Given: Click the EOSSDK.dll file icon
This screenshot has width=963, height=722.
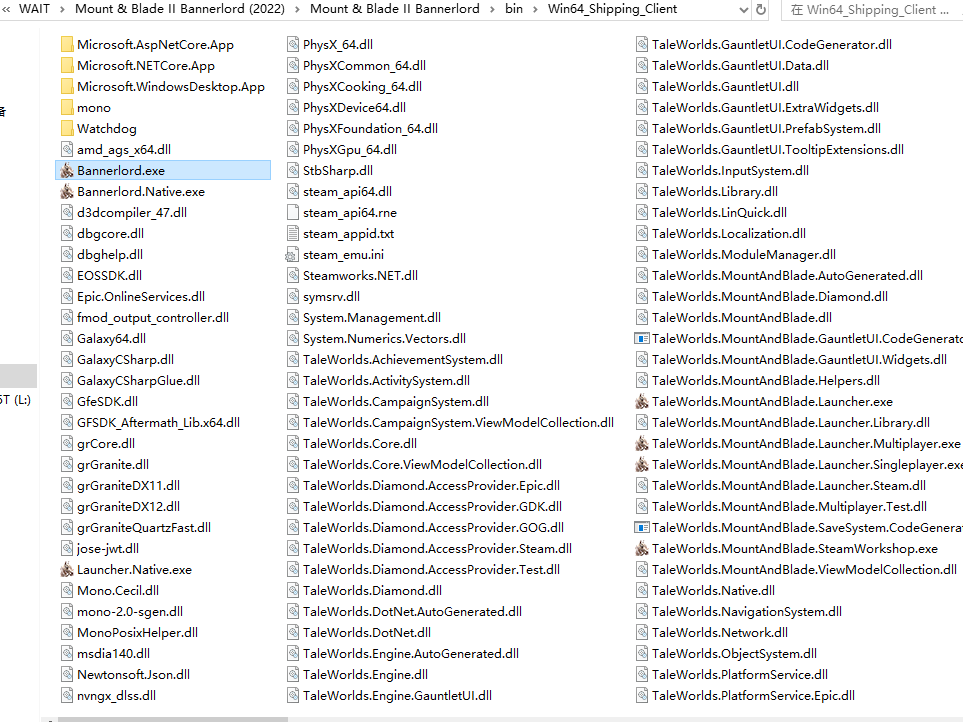Looking at the screenshot, I should [x=67, y=276].
